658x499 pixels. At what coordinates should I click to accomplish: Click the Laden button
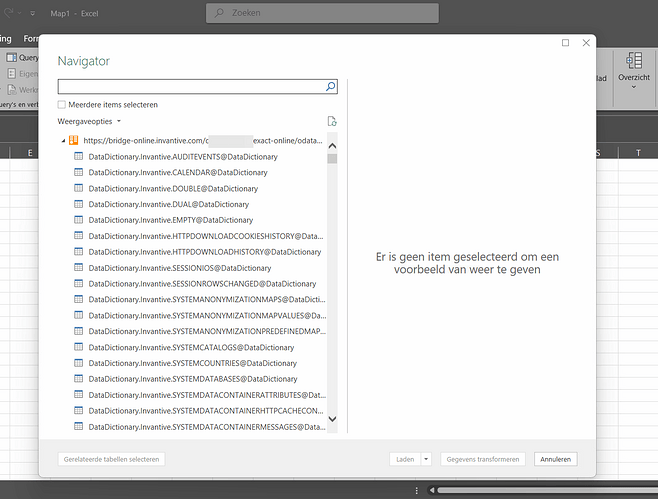coord(405,459)
